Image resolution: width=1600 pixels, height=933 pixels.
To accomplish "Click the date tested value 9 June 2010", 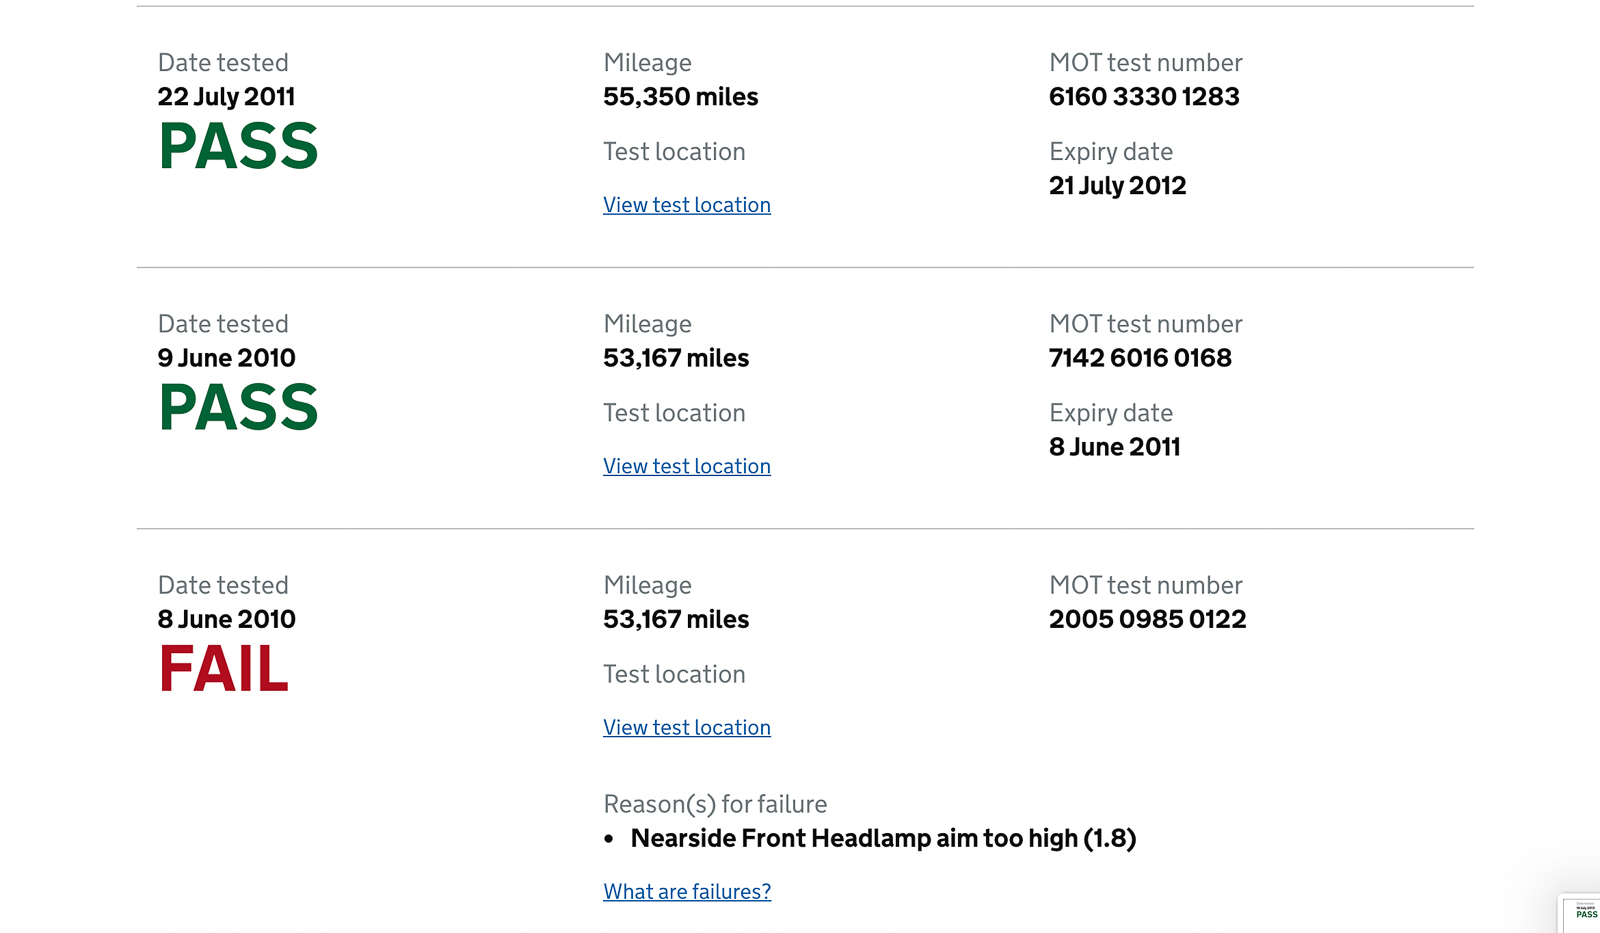I will click(226, 358).
